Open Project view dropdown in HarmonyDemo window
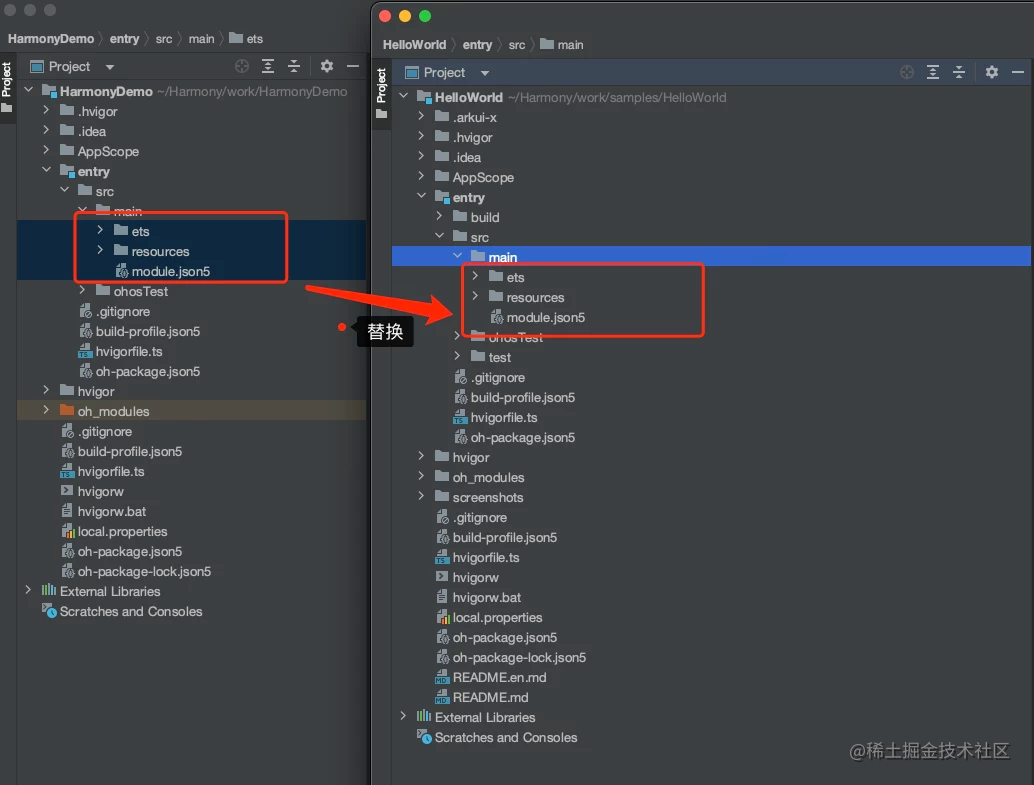Screen dimensions: 1034x785 (109, 67)
